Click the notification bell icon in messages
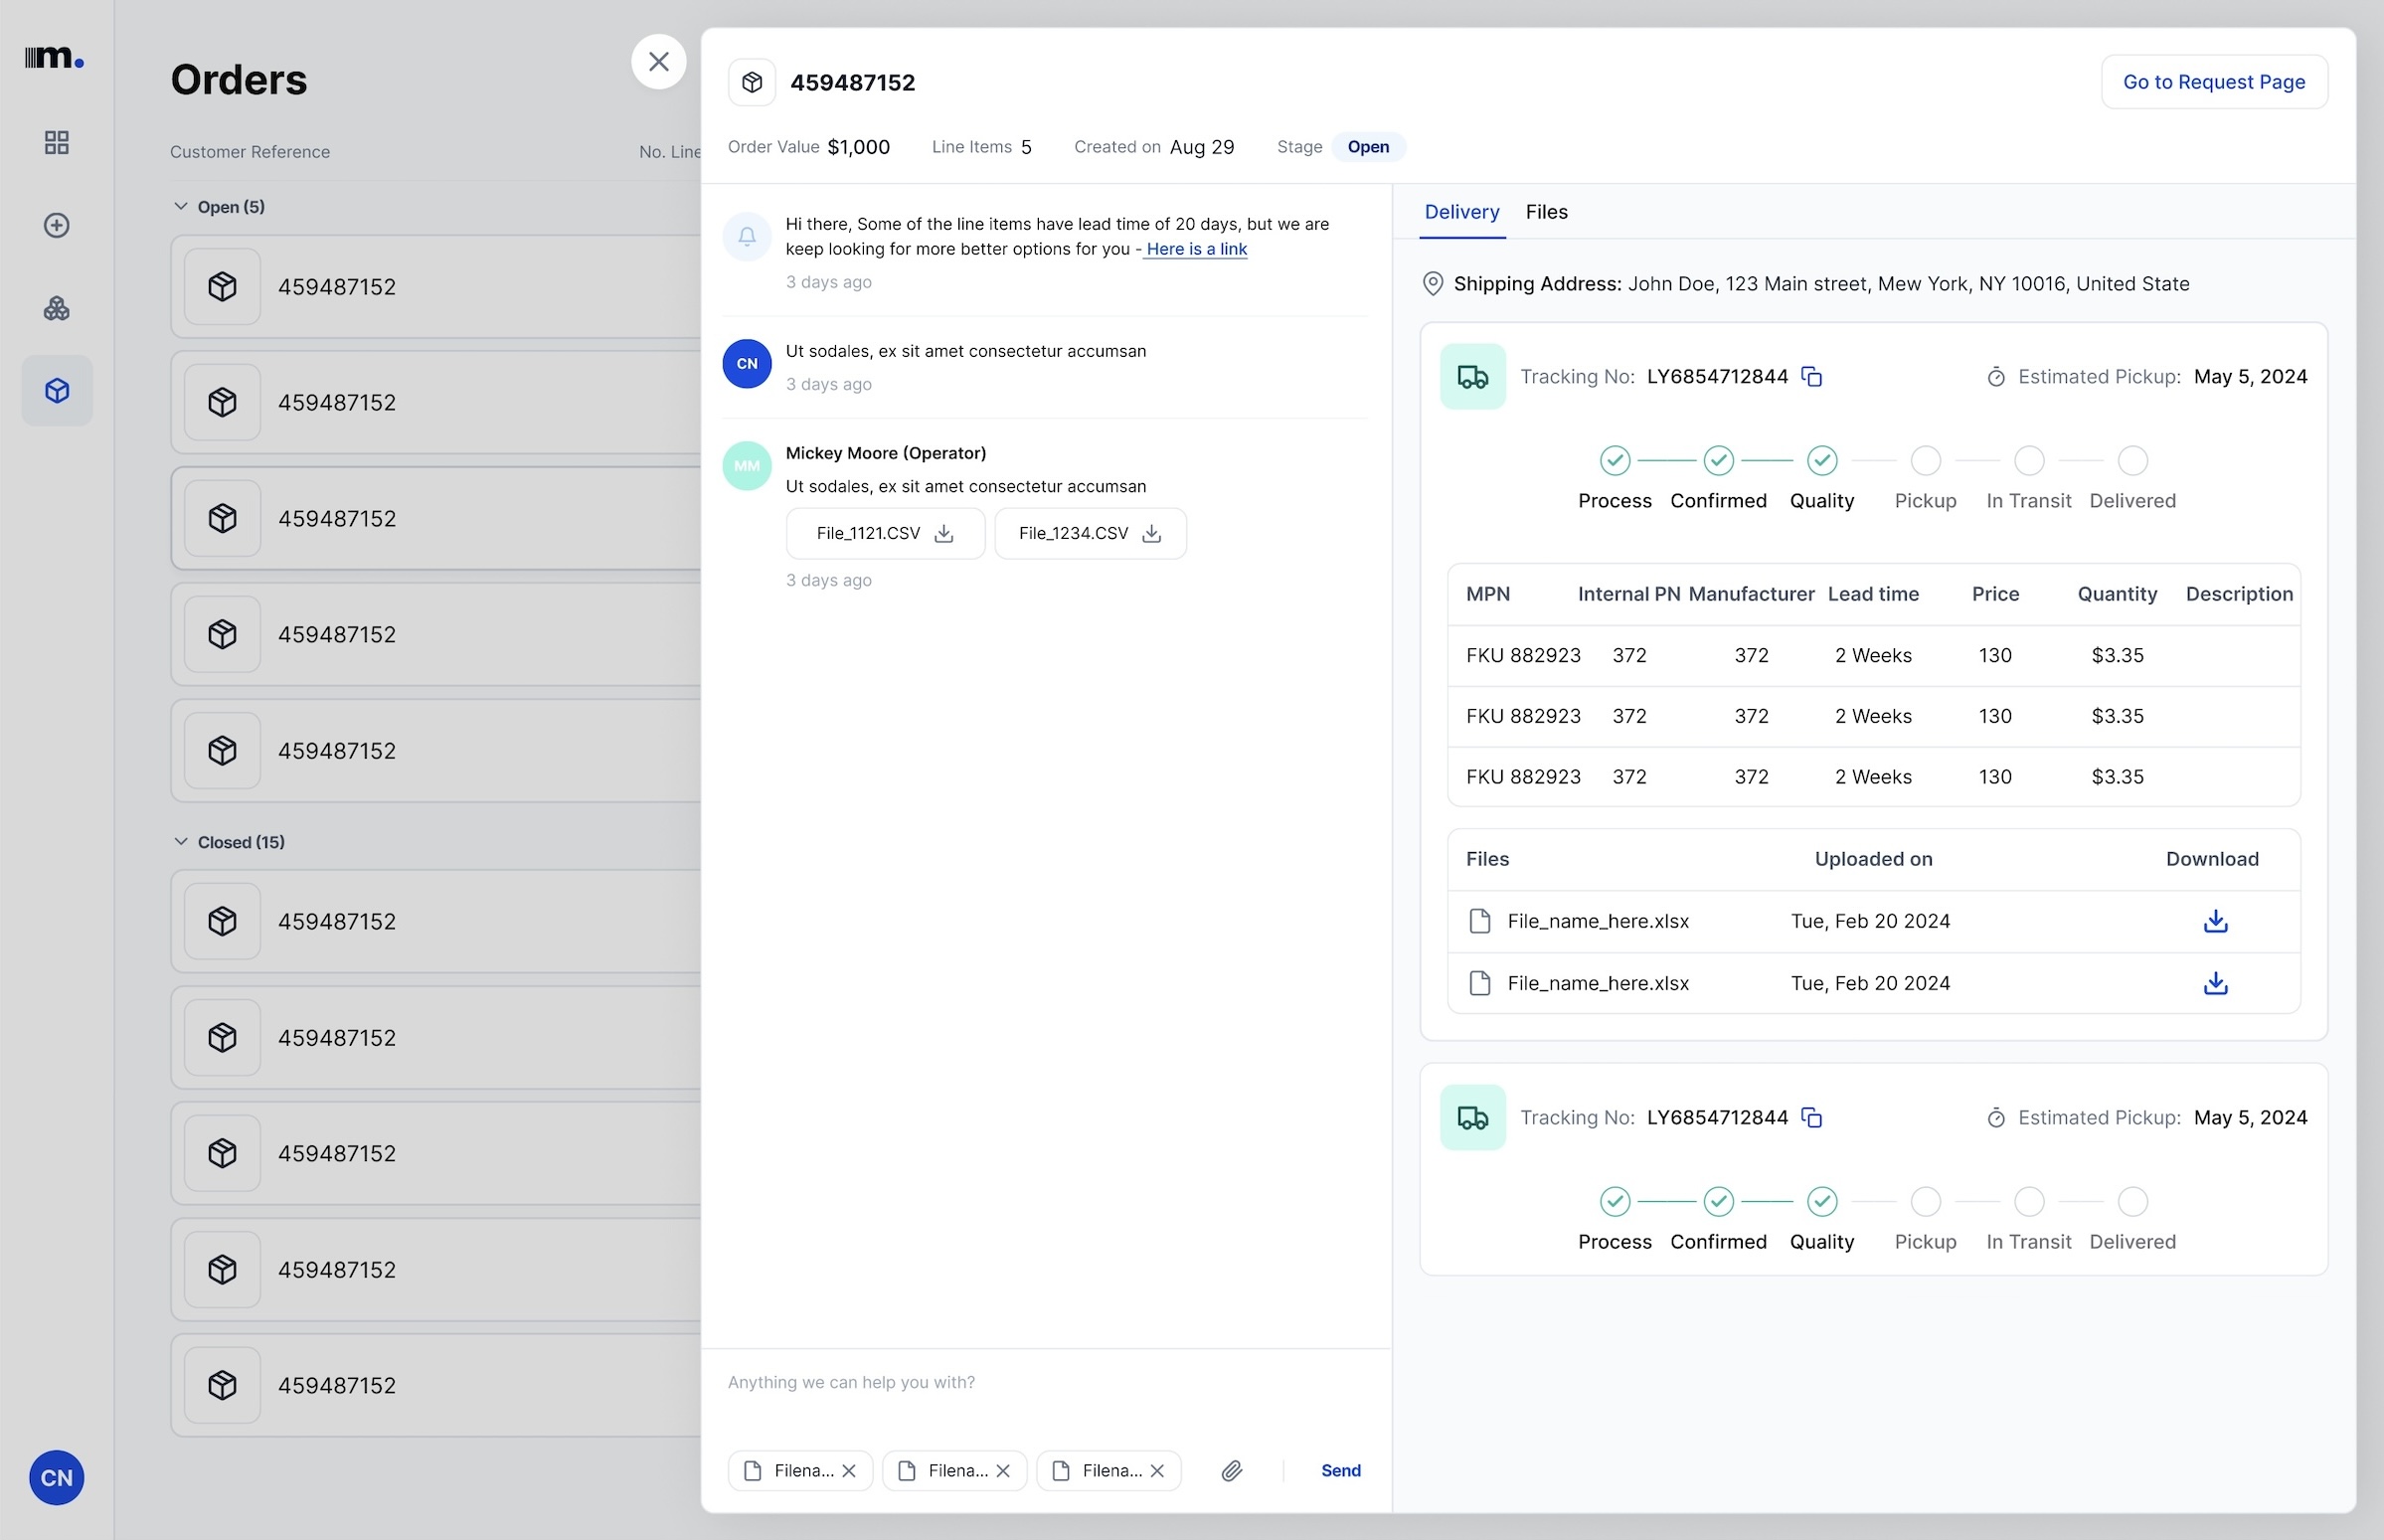 click(747, 237)
